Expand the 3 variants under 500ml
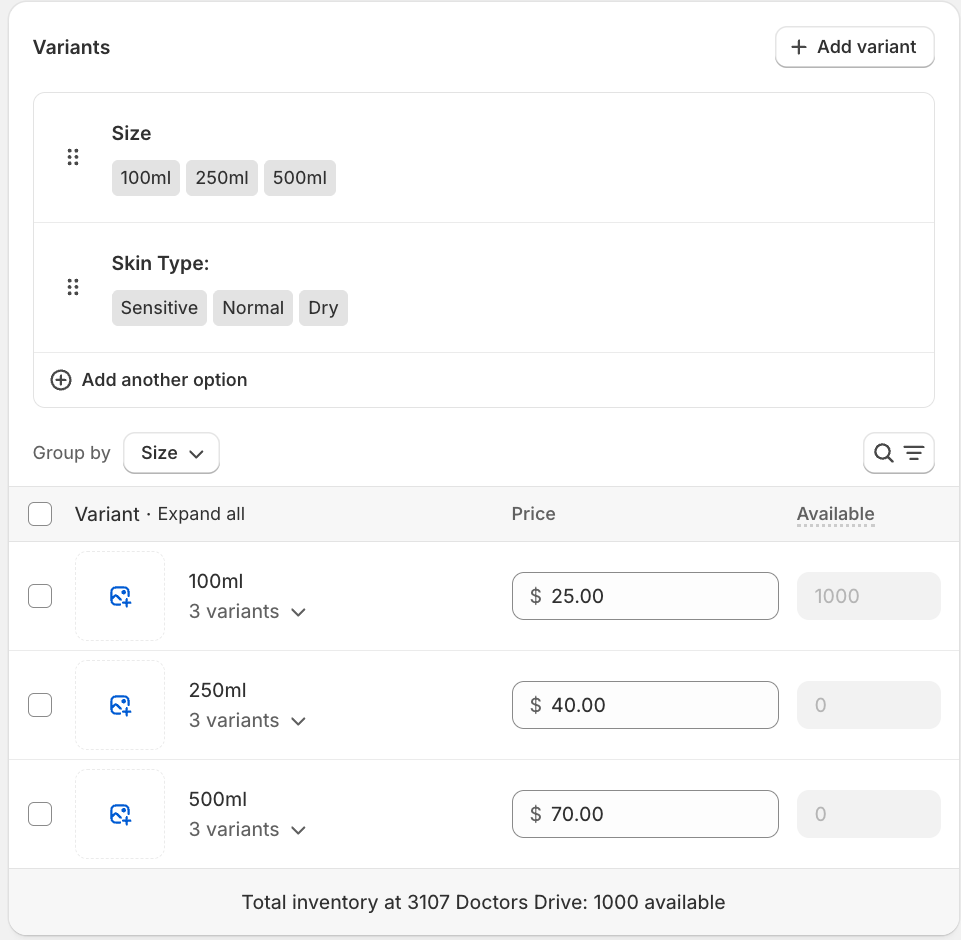The width and height of the screenshot is (961, 940). (247, 829)
